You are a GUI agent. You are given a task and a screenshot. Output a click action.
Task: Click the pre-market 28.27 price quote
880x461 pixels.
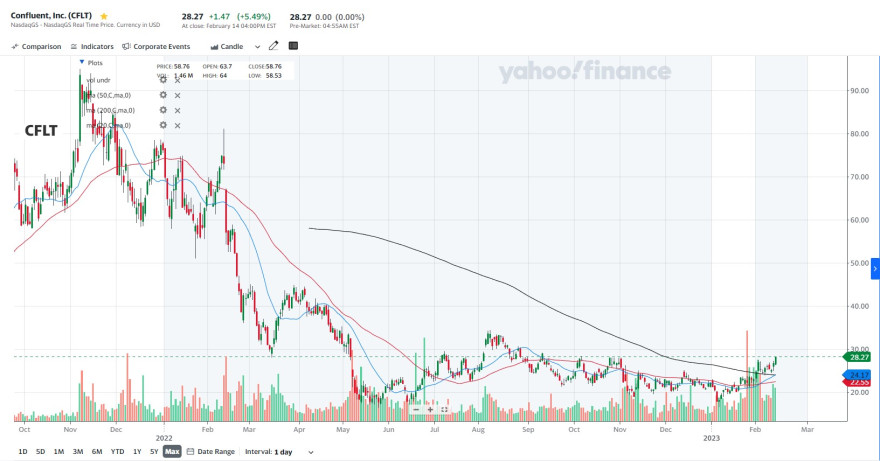300,17
